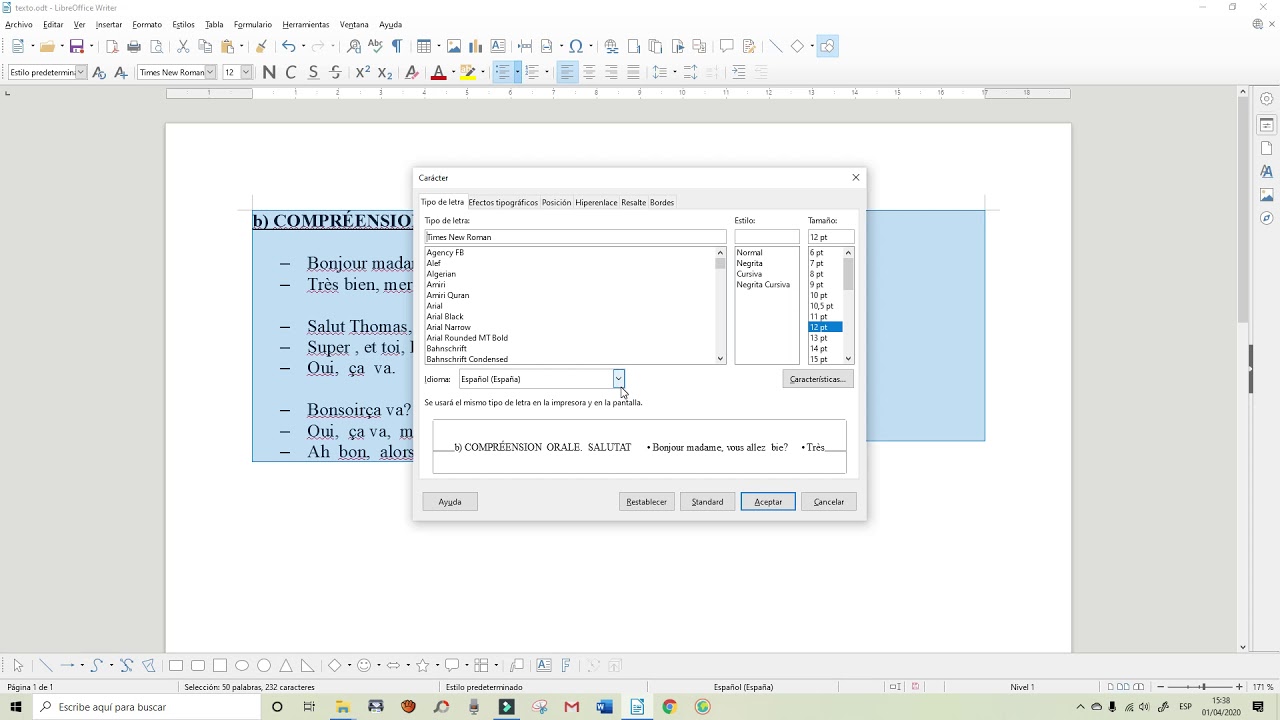
Task: Toggle center alignment in the toolbar
Action: pos(589,72)
